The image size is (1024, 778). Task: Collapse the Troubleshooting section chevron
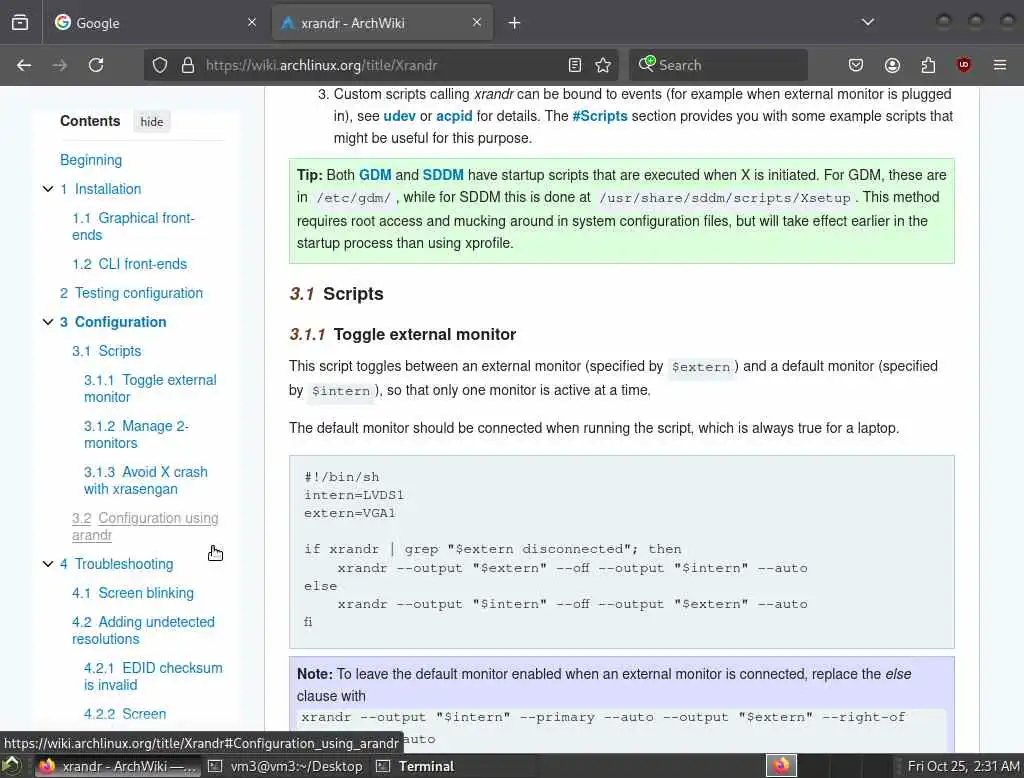coord(48,564)
